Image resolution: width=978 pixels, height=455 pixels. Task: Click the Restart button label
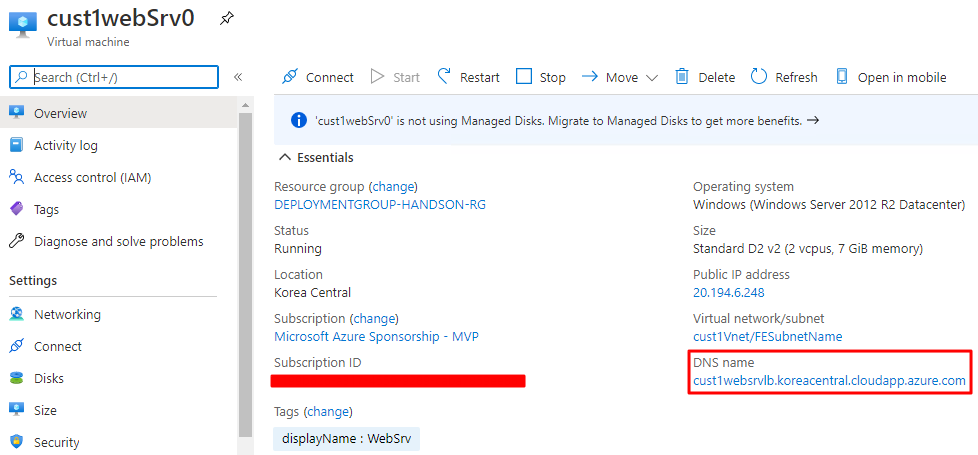pyautogui.click(x=480, y=77)
